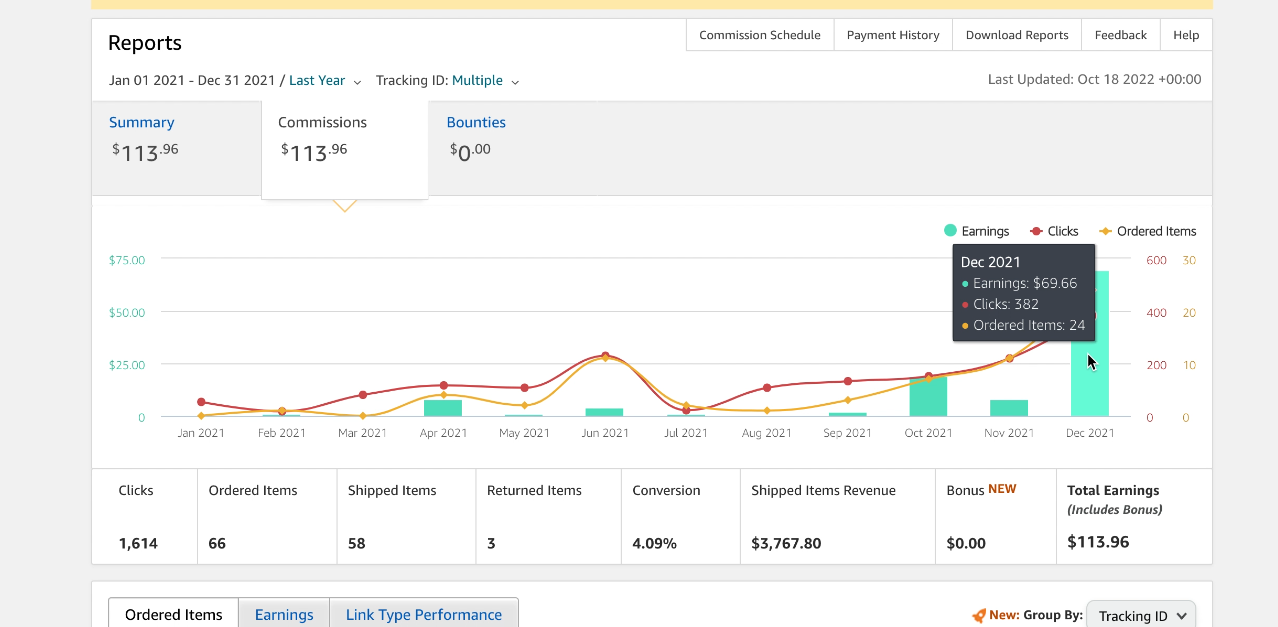Click the October 2021 earnings bar
Viewport: 1278px width, 627px height.
pos(928,396)
